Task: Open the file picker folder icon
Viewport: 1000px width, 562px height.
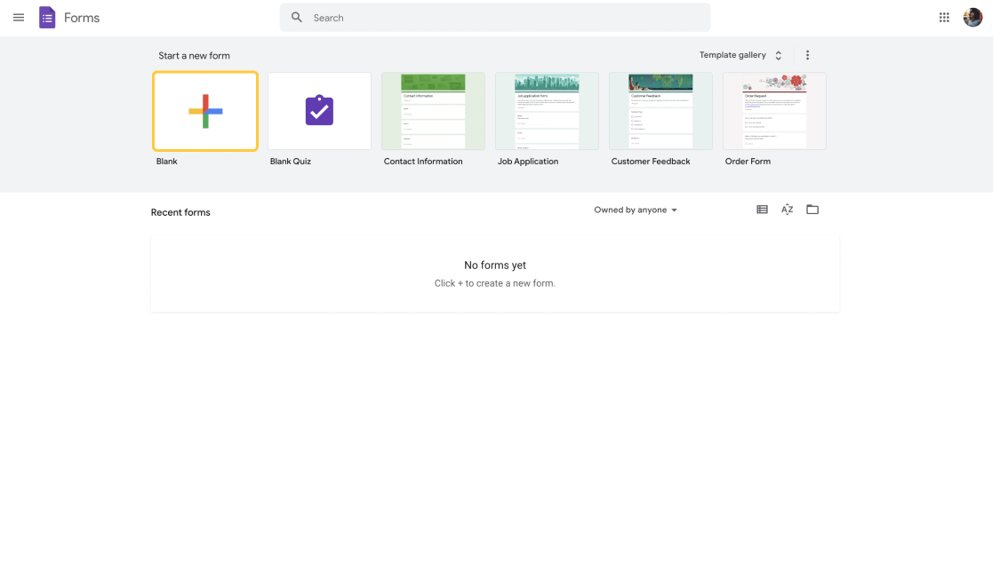Action: click(812, 209)
